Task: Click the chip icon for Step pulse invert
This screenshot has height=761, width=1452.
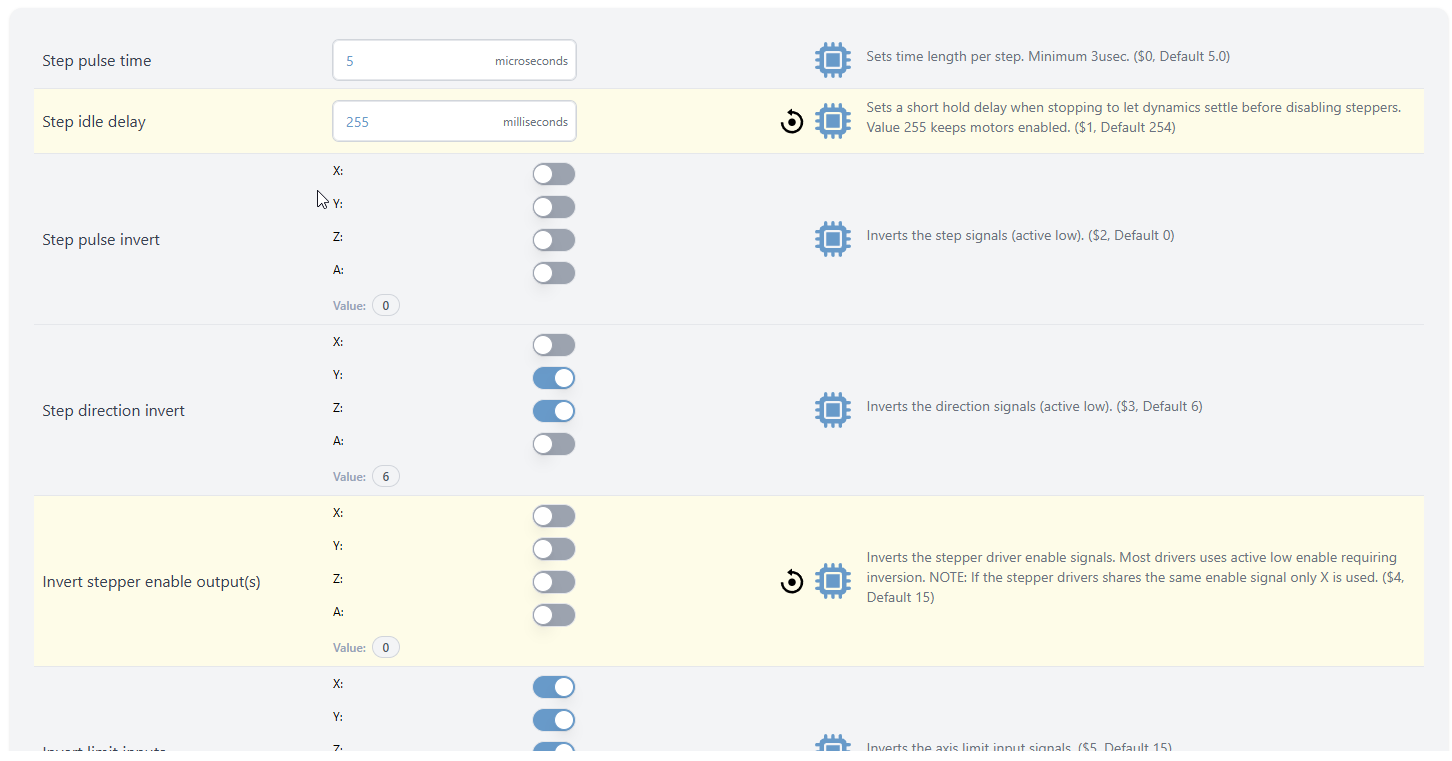Action: click(x=832, y=239)
